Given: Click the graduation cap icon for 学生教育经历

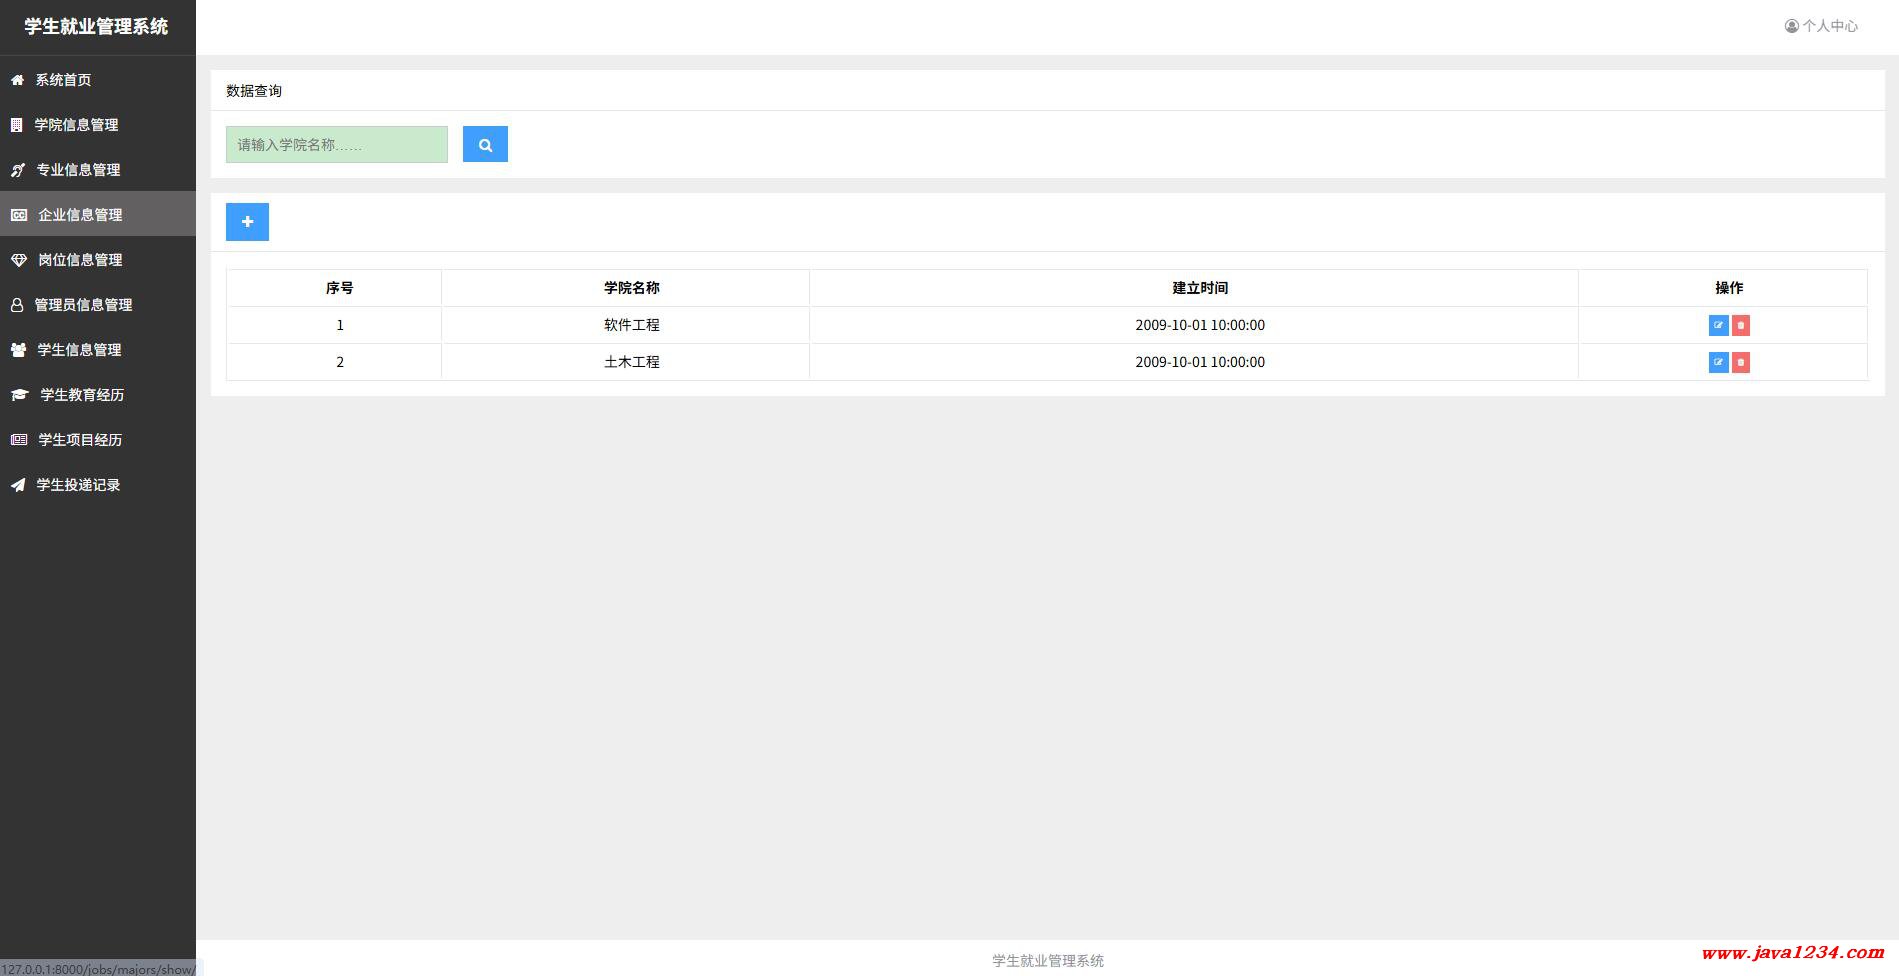Looking at the screenshot, I should [19, 395].
